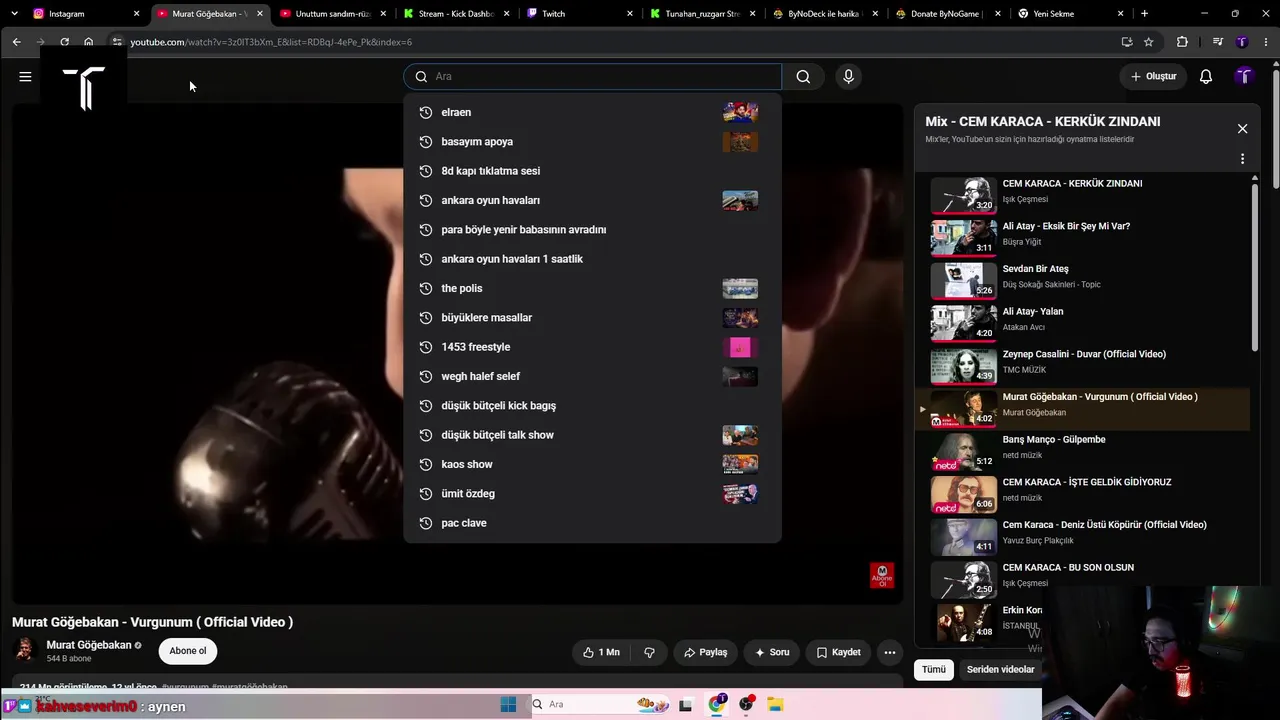This screenshot has height=720, width=1280.
Task: Open the Windows Start menu
Action: tap(508, 704)
